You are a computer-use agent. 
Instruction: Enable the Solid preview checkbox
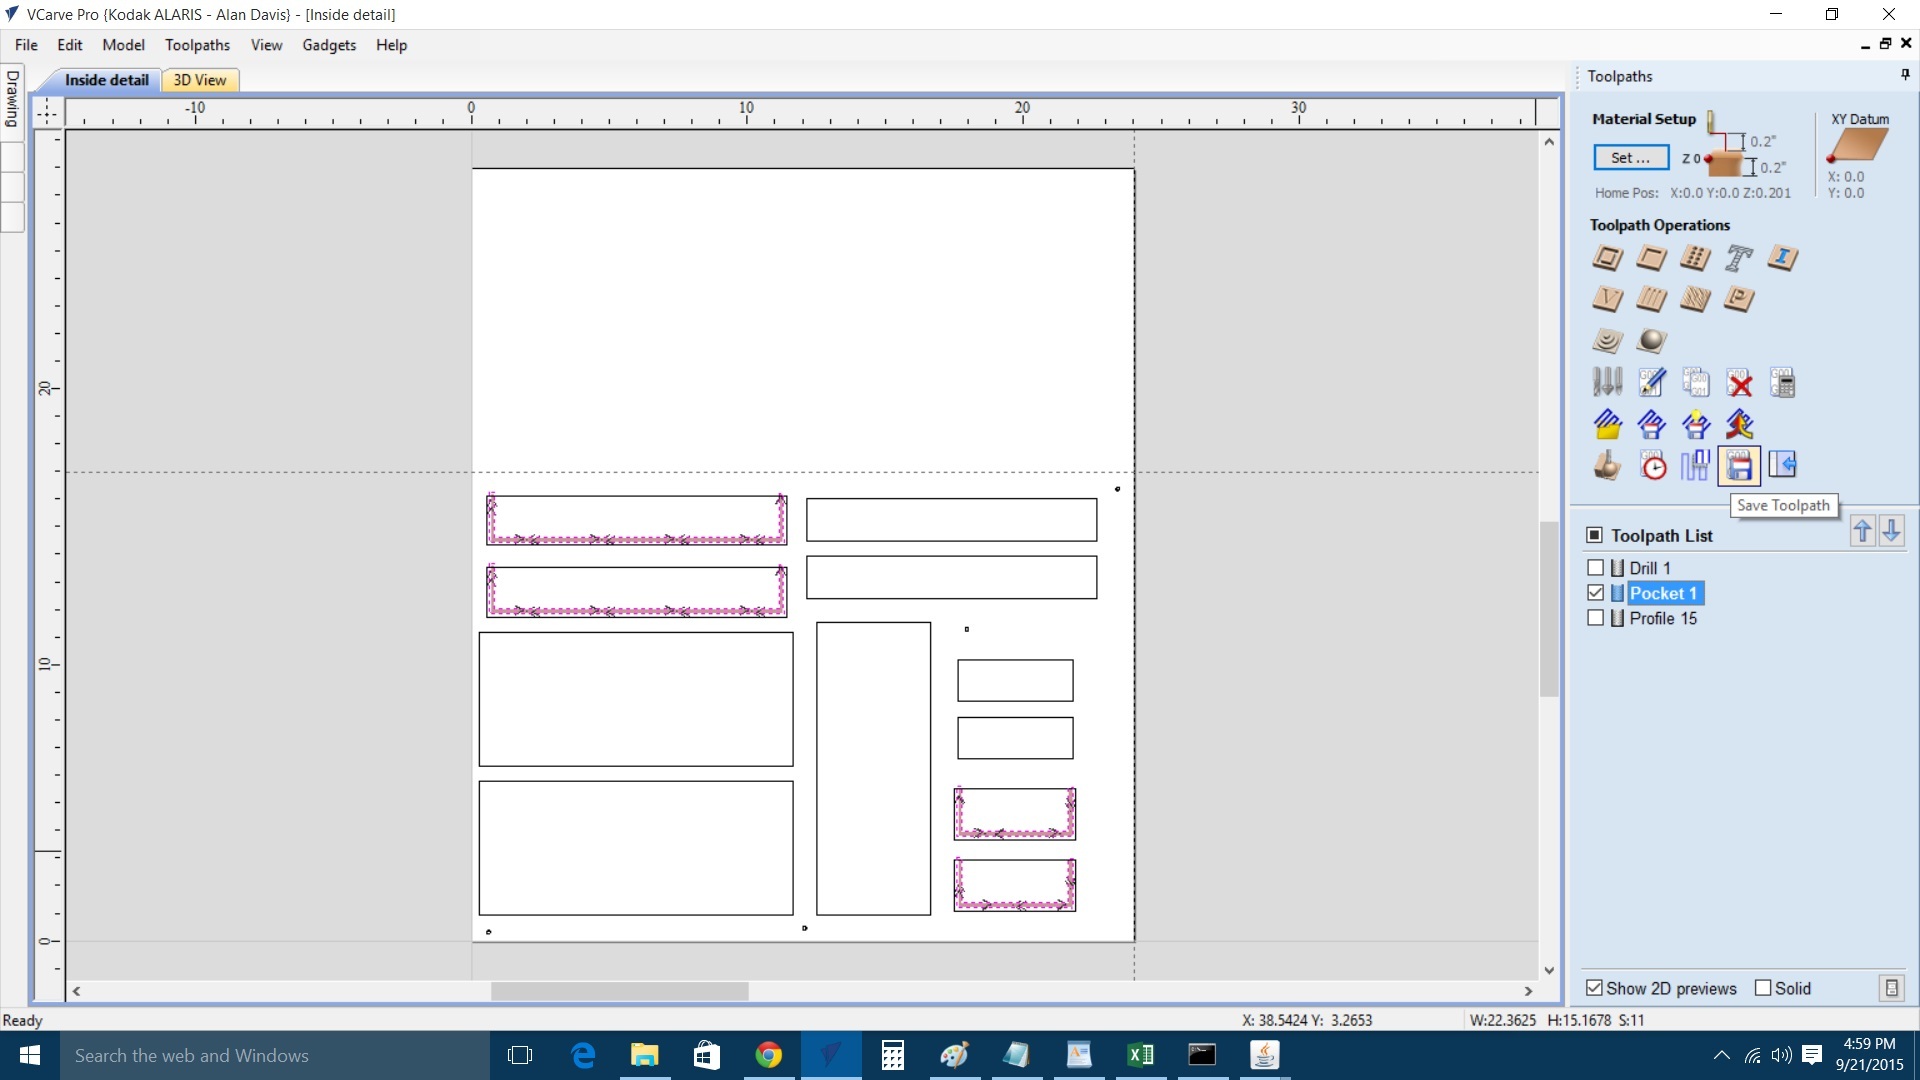[x=1763, y=988]
